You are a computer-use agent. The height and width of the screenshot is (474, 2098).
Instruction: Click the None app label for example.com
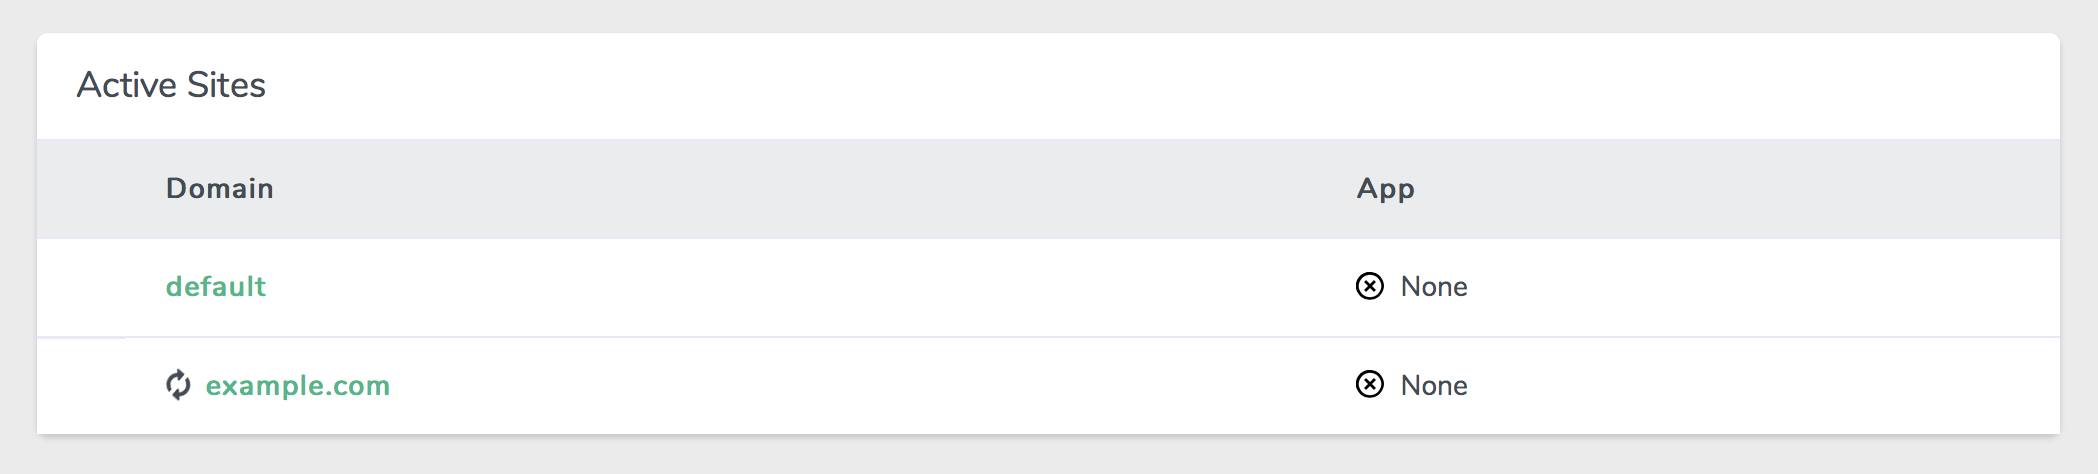tap(1434, 386)
